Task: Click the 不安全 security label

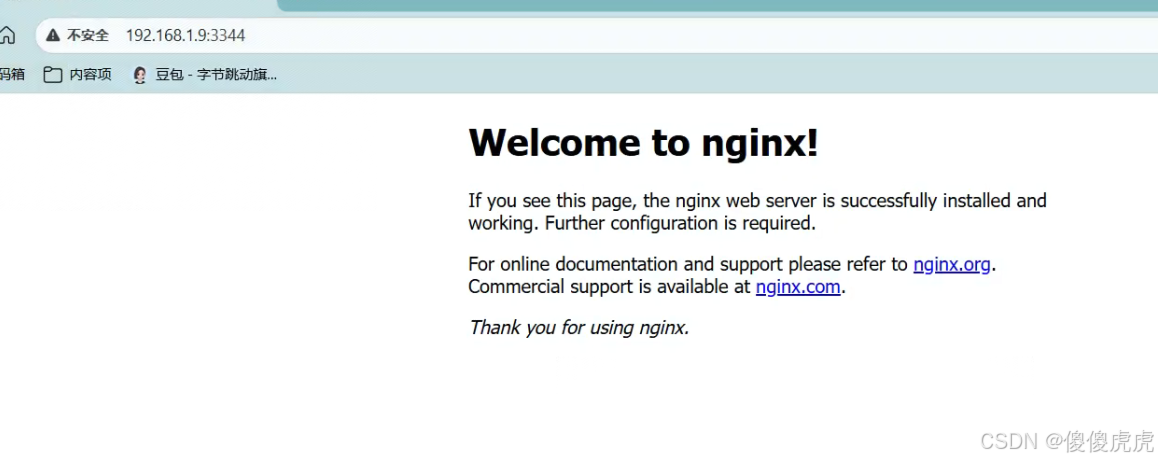Action: (x=88, y=35)
